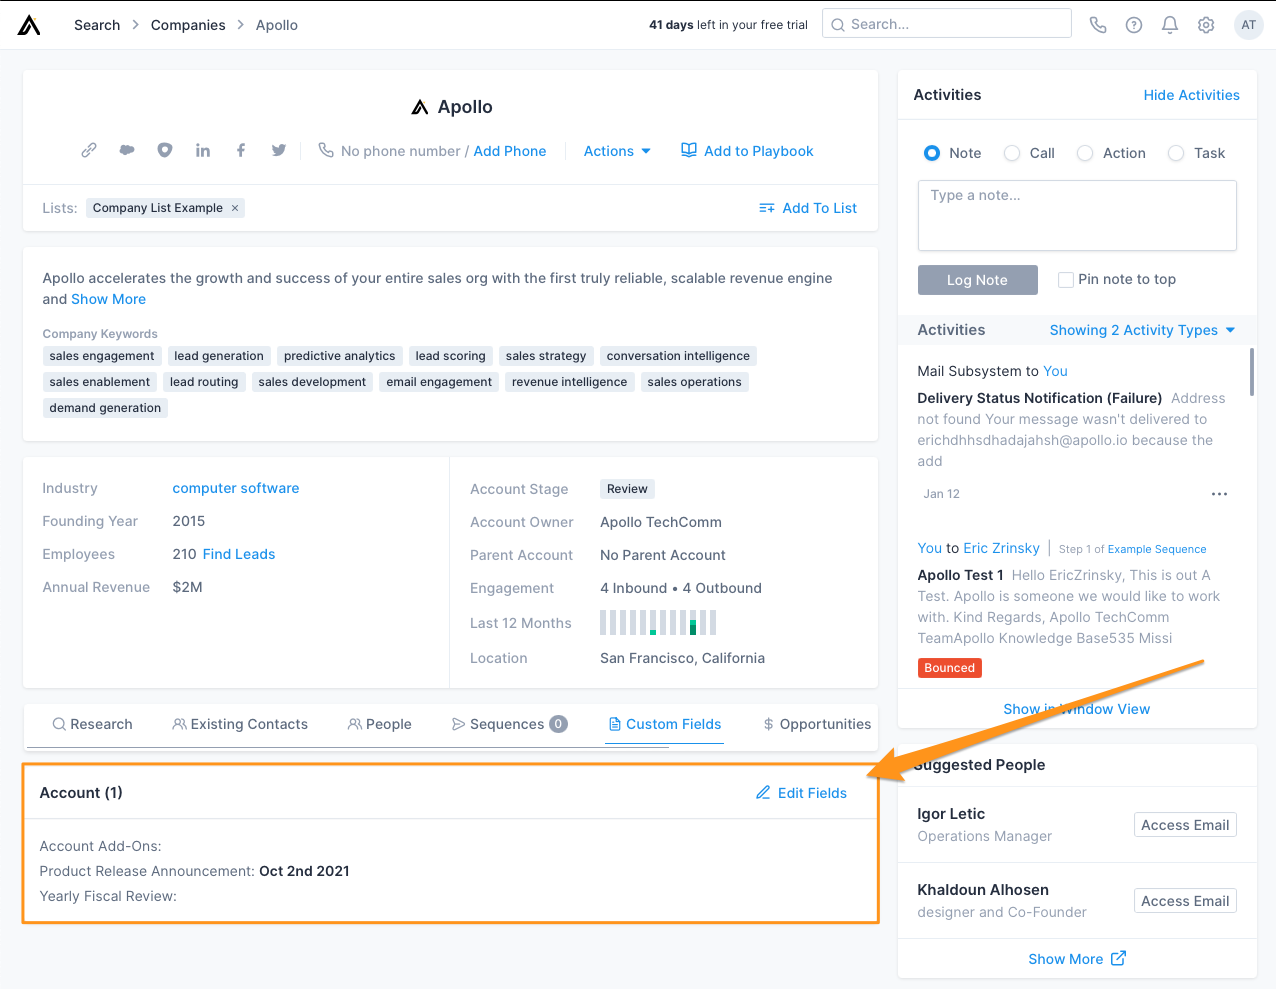The height and width of the screenshot is (989, 1276).
Task: Switch to the Research tab
Action: pyautogui.click(x=92, y=724)
